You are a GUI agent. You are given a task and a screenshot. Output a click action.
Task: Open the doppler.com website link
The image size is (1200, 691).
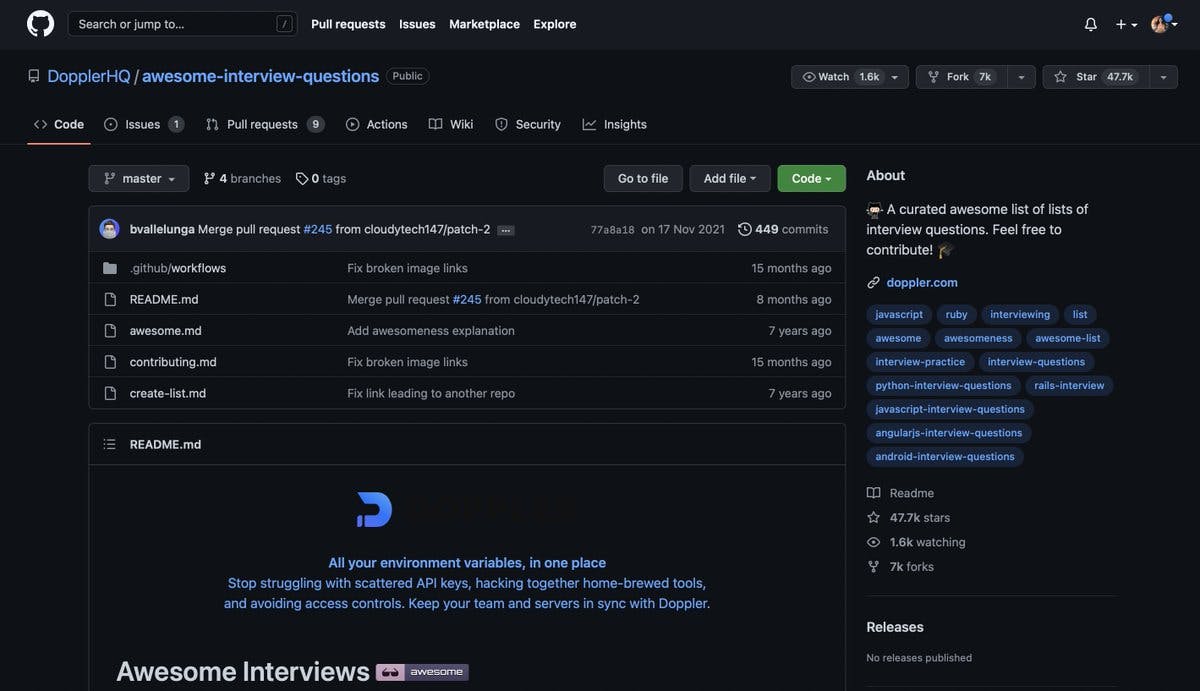point(922,282)
